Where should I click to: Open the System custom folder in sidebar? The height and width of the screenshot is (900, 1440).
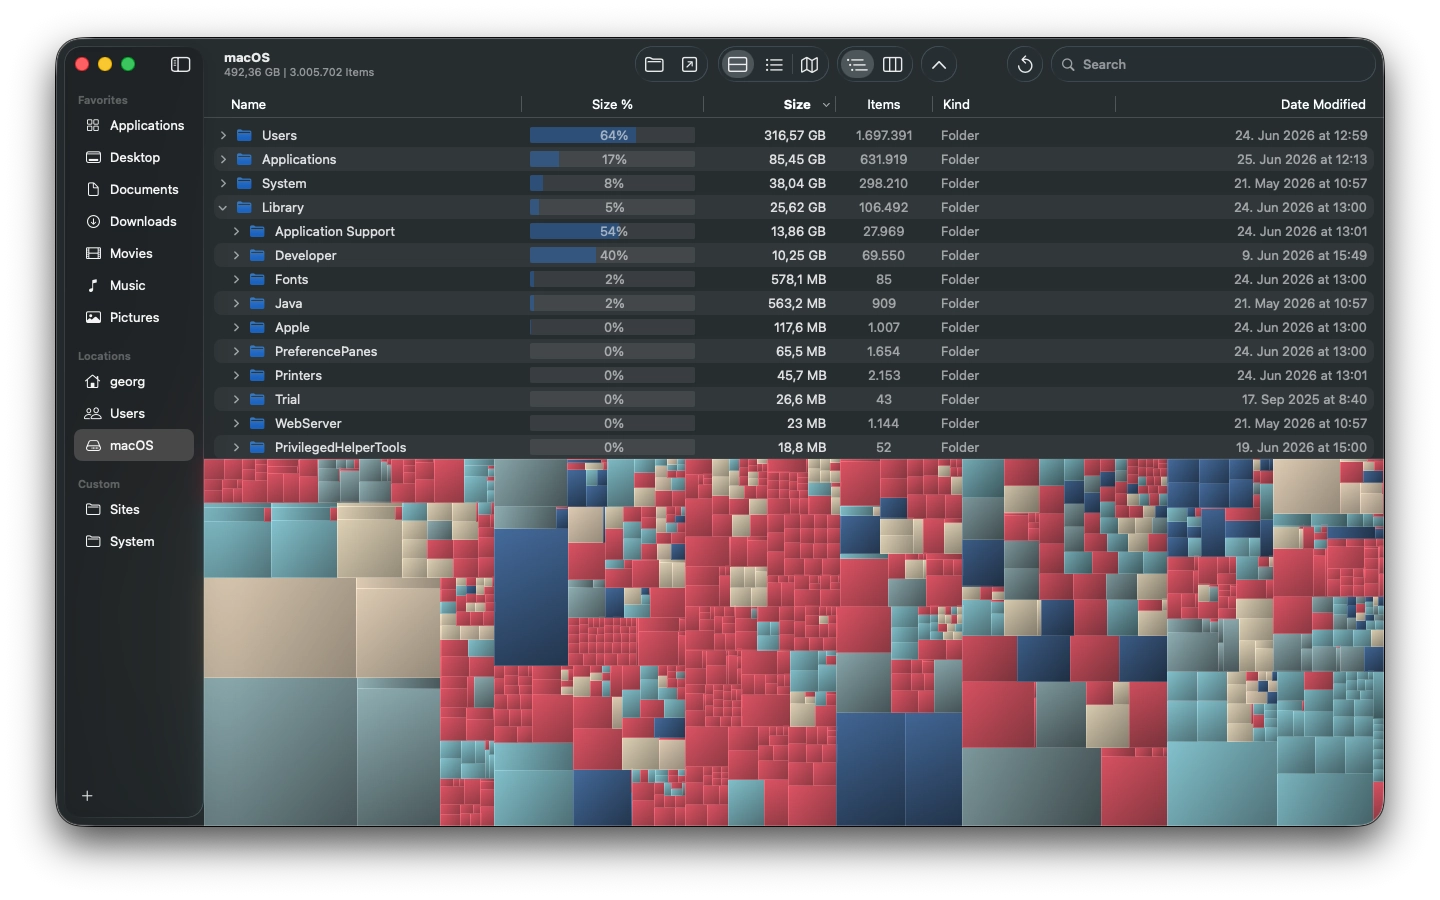[x=134, y=541]
